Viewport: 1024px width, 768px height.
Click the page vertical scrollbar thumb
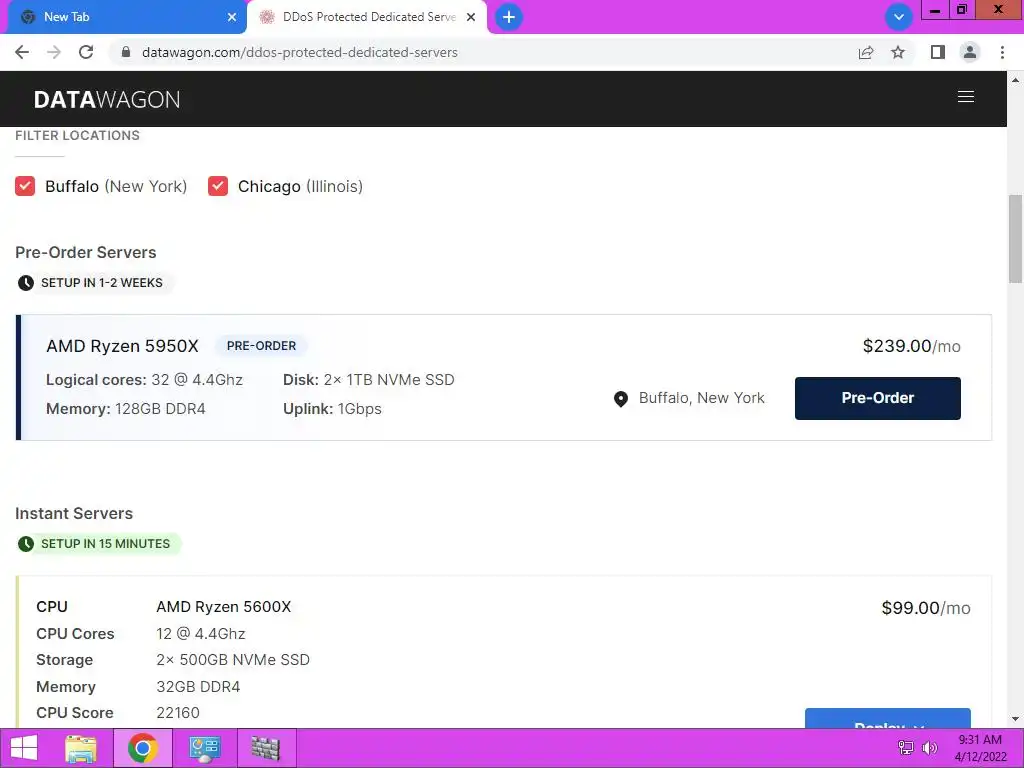1016,238
